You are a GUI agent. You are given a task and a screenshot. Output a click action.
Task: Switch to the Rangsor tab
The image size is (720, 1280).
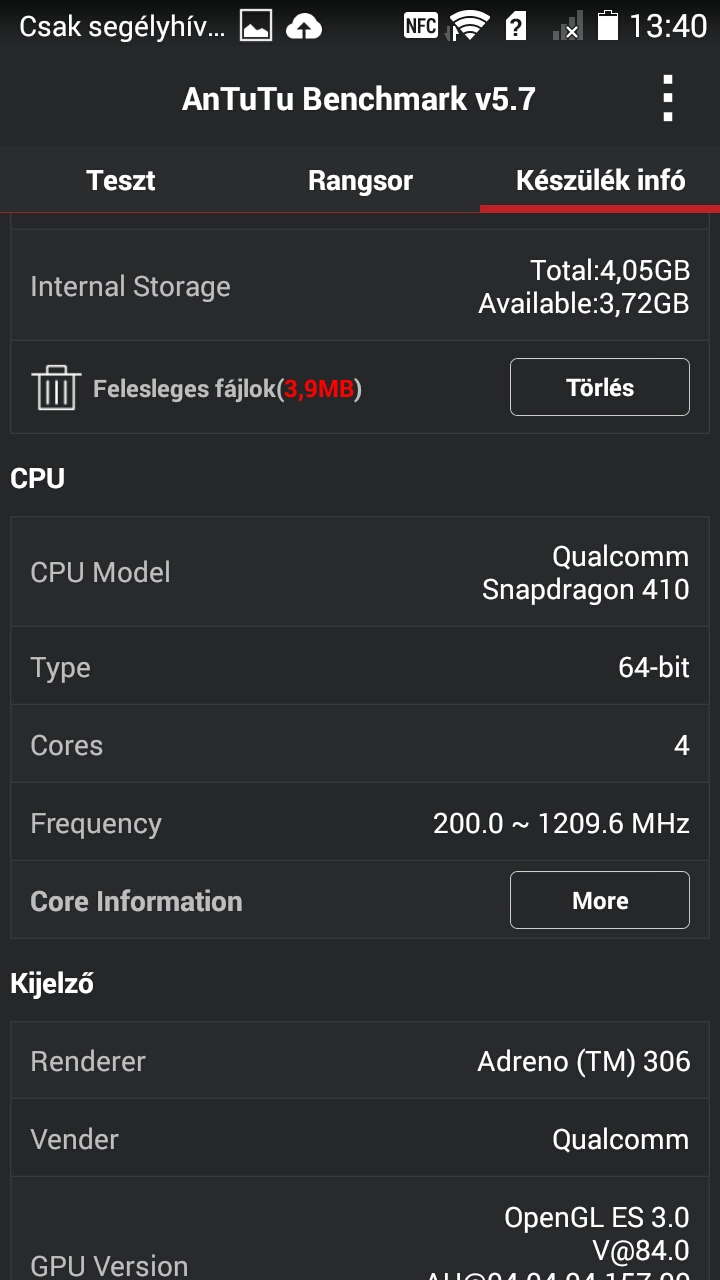click(360, 180)
